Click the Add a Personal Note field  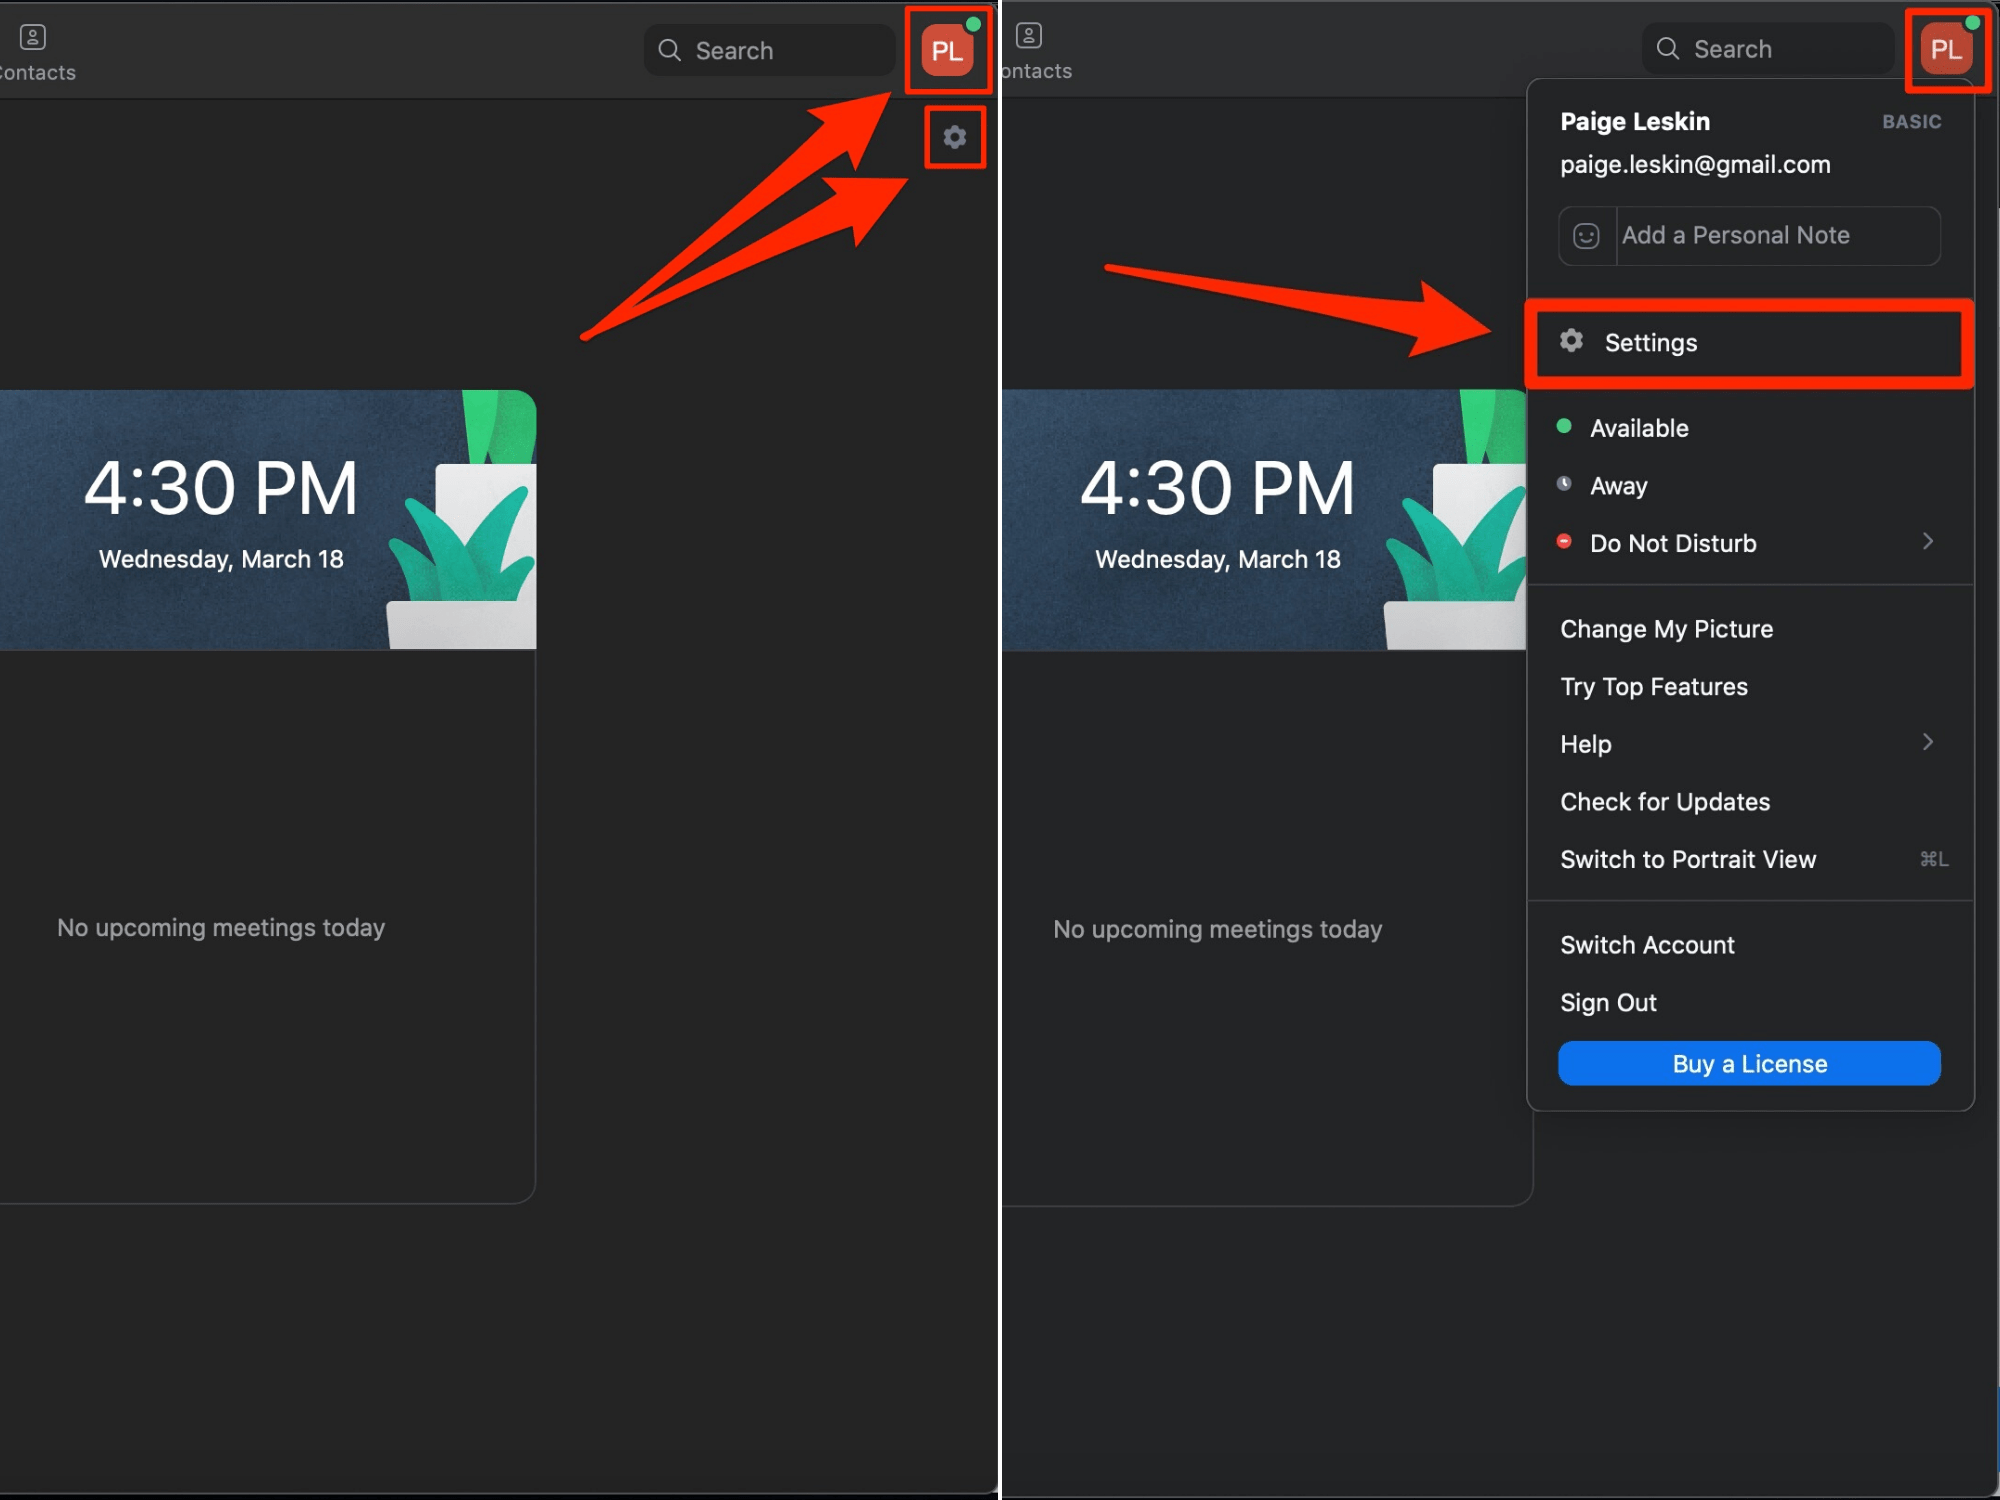tap(1776, 236)
